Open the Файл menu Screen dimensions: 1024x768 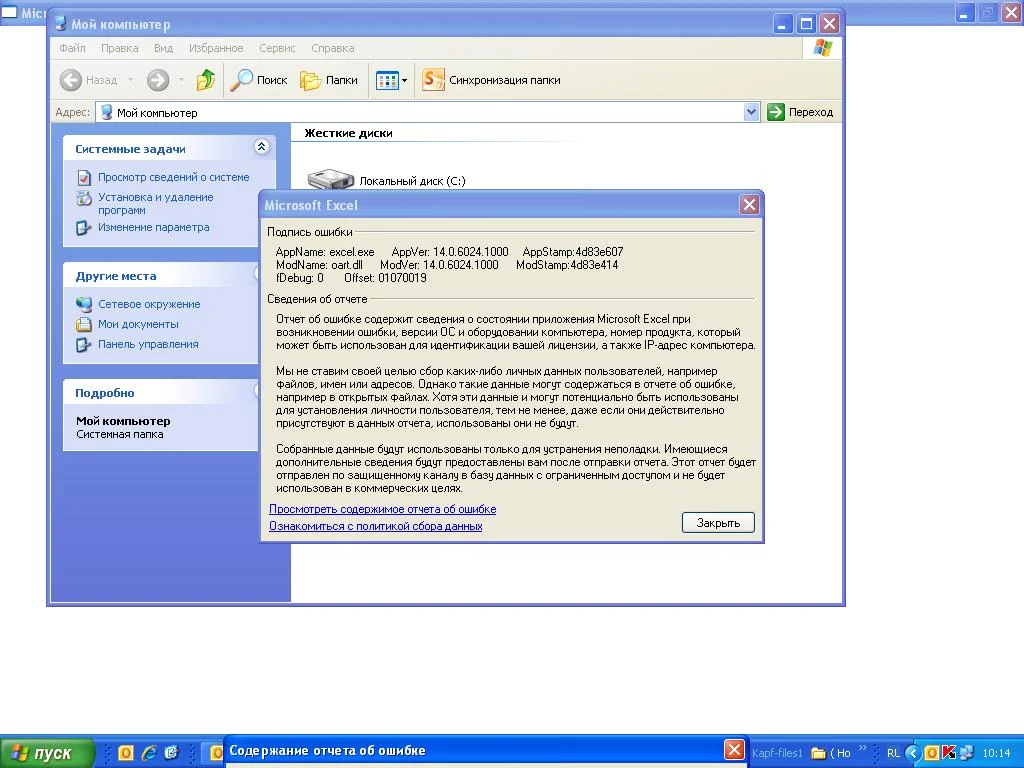[72, 48]
